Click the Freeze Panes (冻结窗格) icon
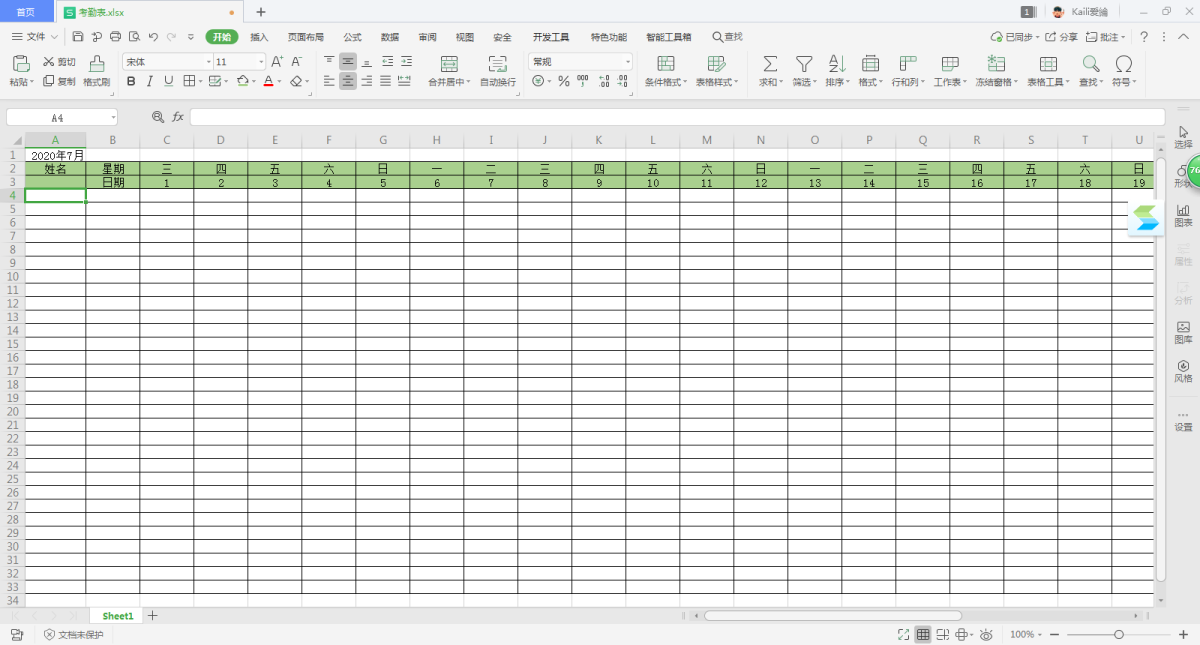The image size is (1200, 645). pyautogui.click(x=996, y=64)
